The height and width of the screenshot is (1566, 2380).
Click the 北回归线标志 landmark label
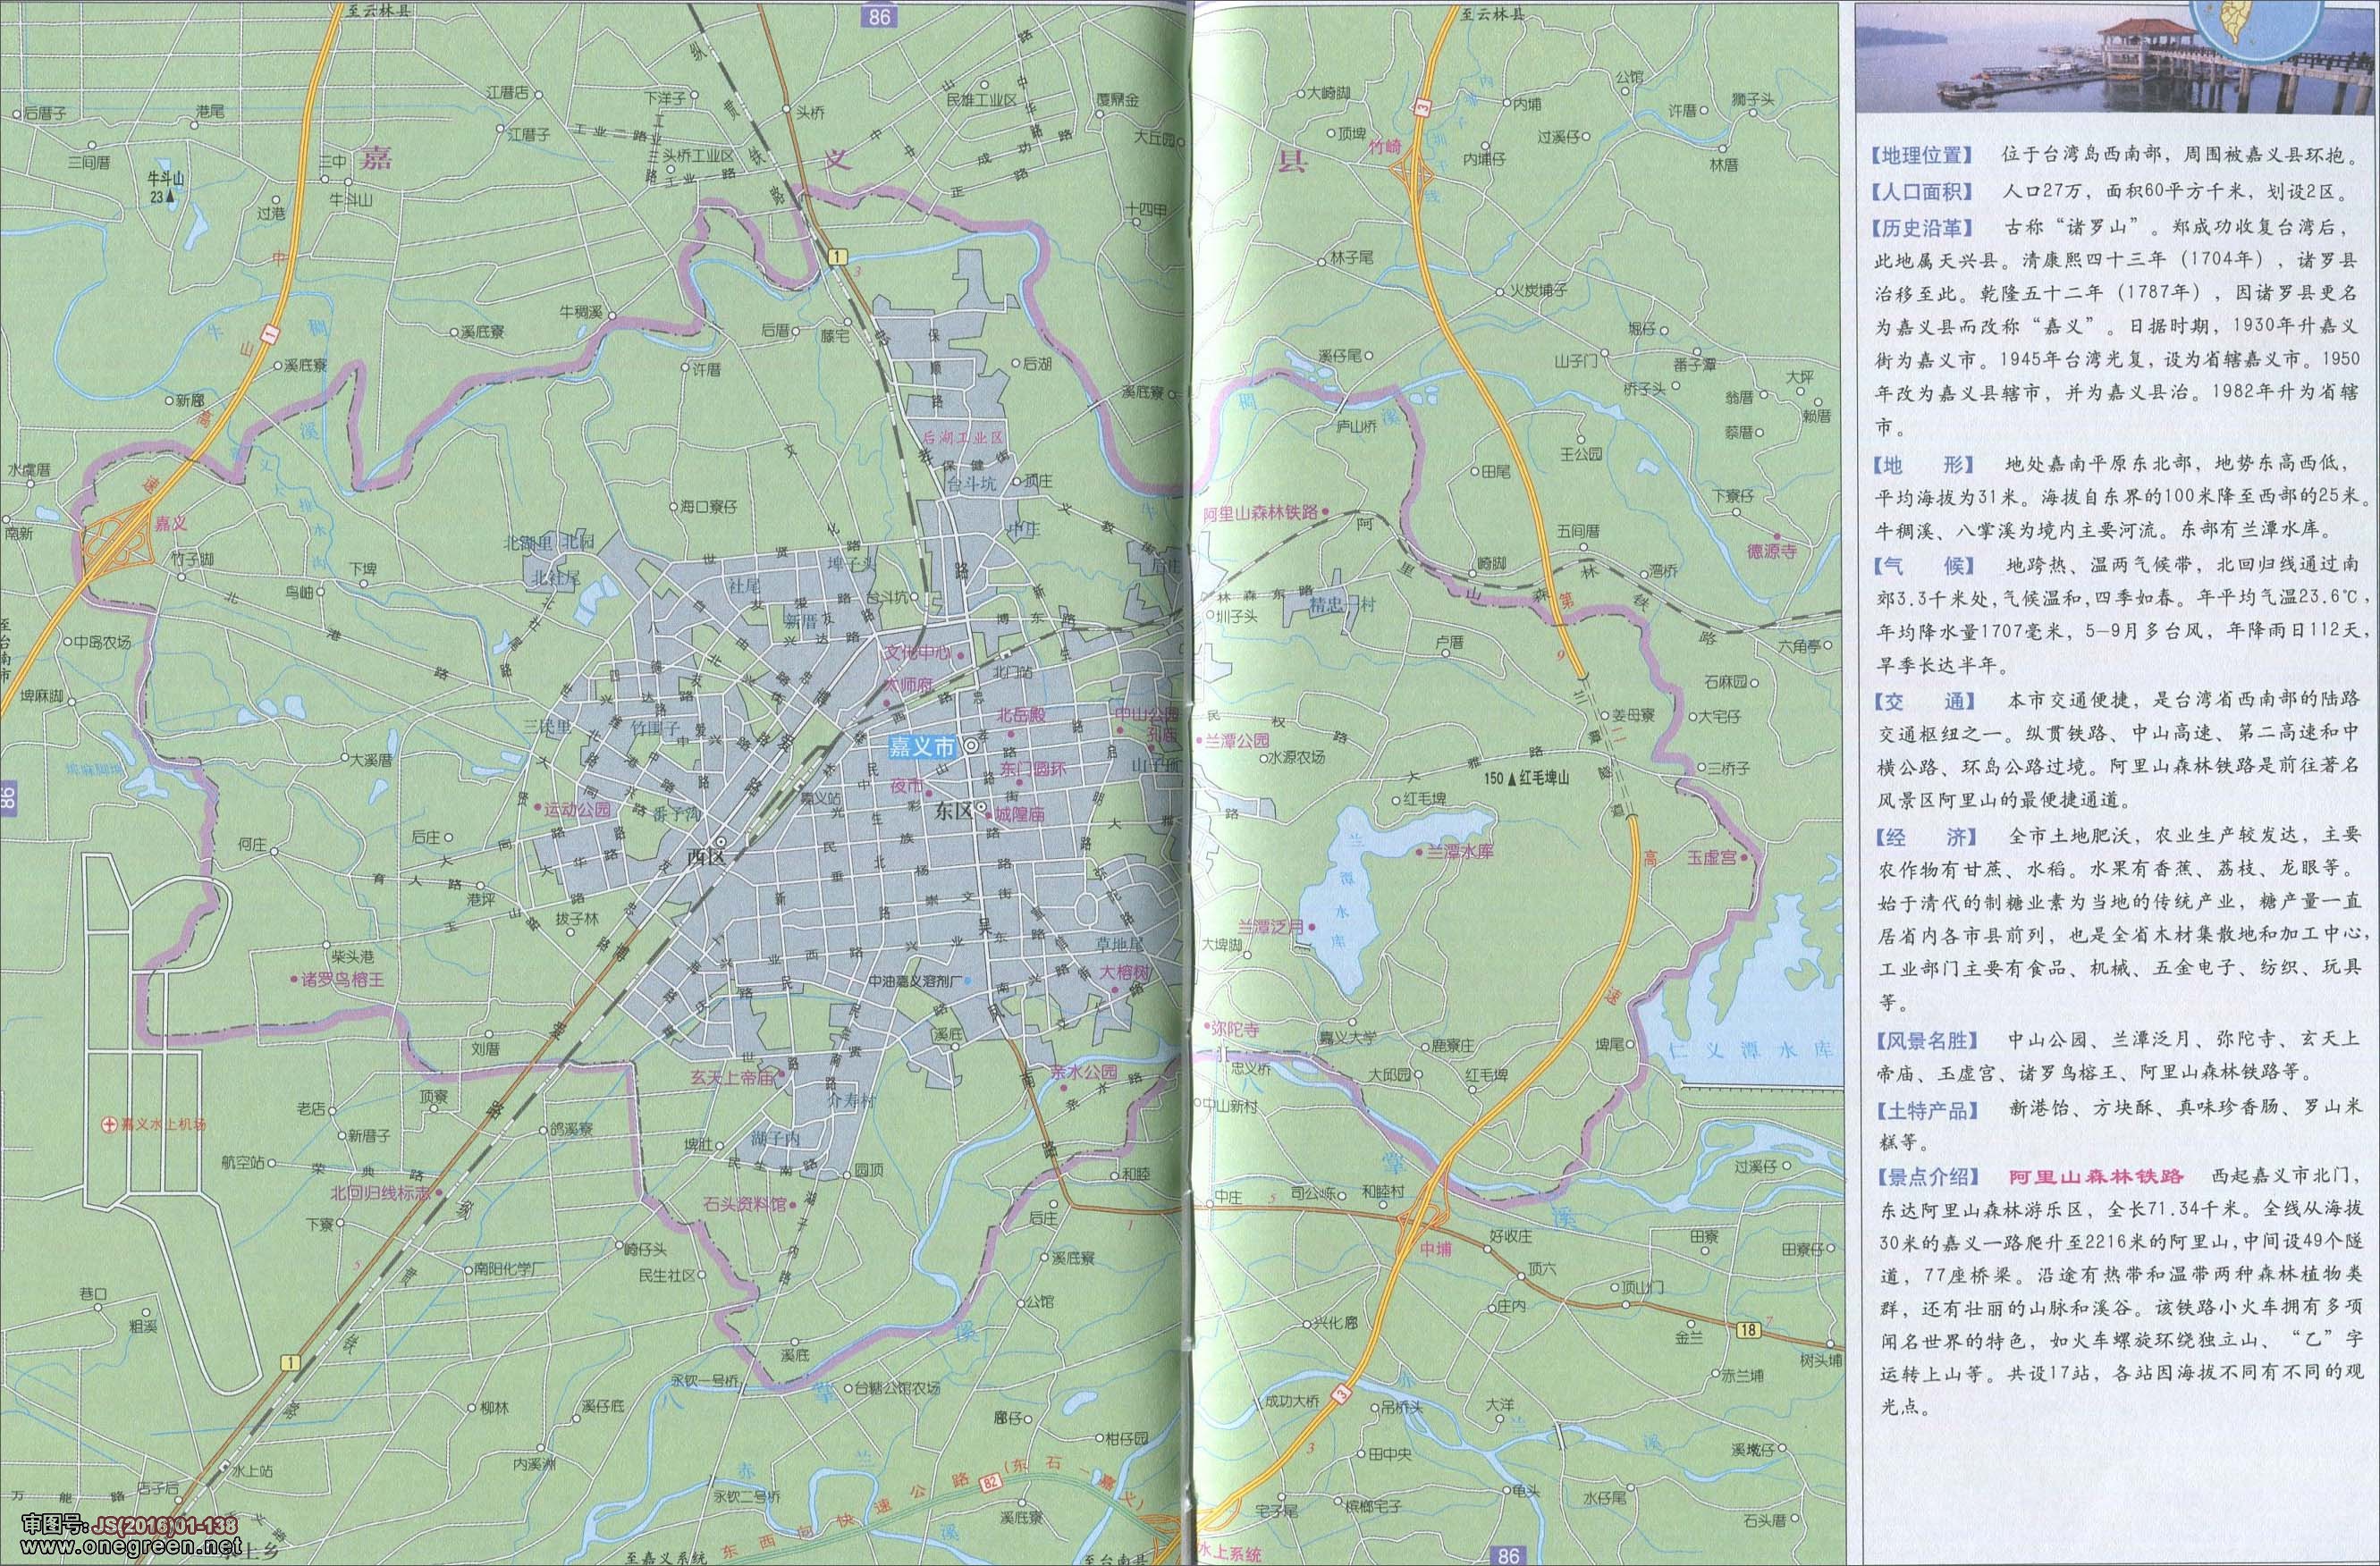click(381, 1194)
